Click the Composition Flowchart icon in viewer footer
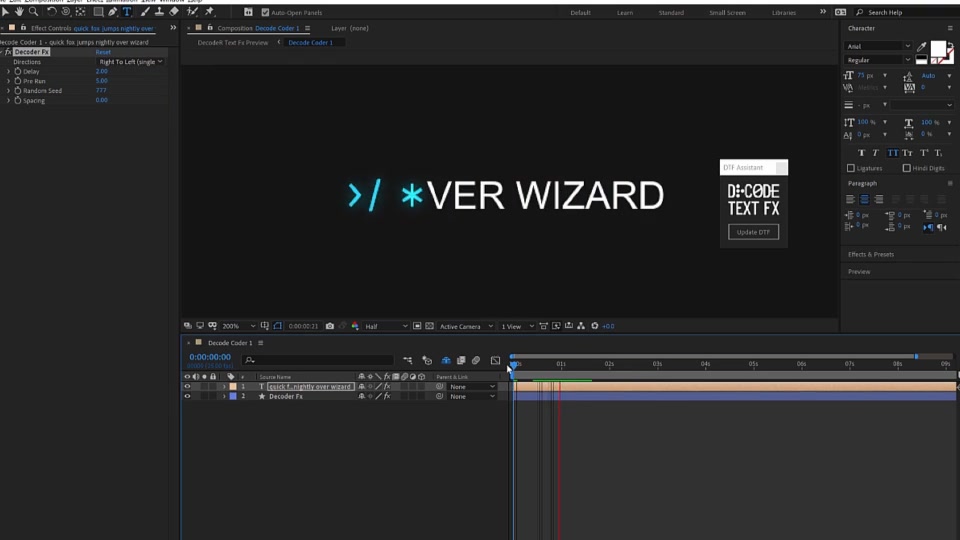Screen dimensions: 960x540 click(581, 326)
